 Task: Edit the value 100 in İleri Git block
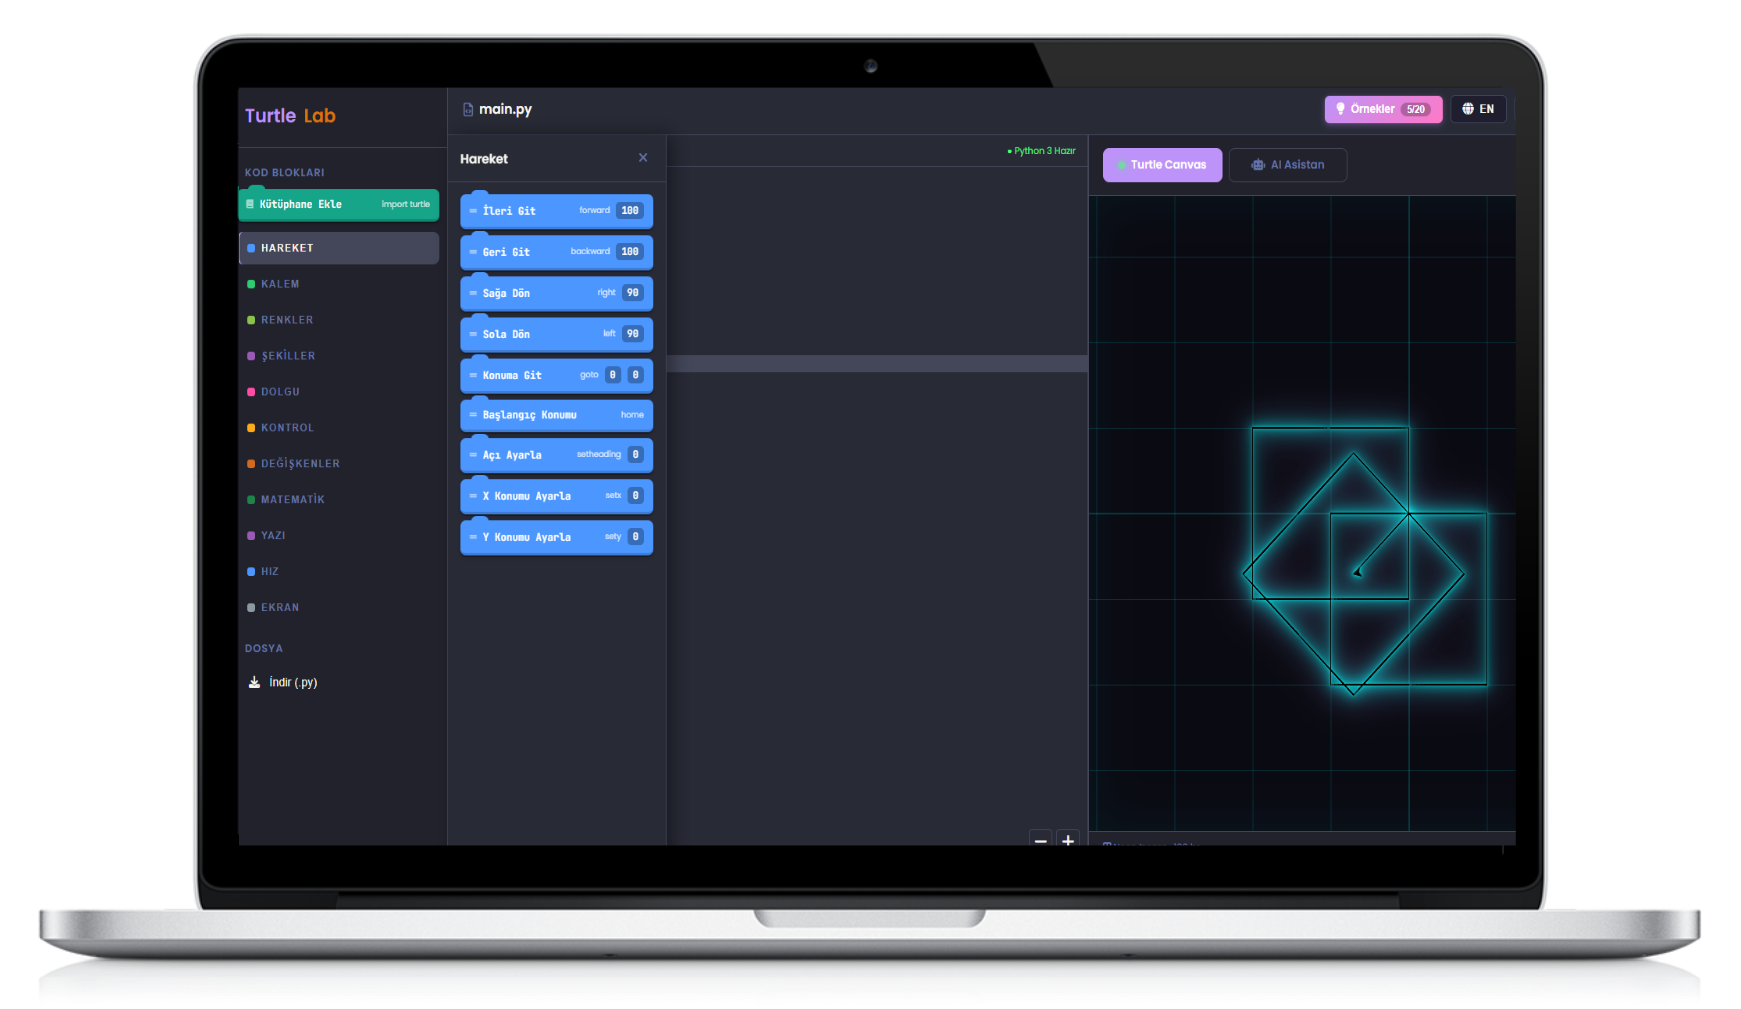(x=630, y=211)
